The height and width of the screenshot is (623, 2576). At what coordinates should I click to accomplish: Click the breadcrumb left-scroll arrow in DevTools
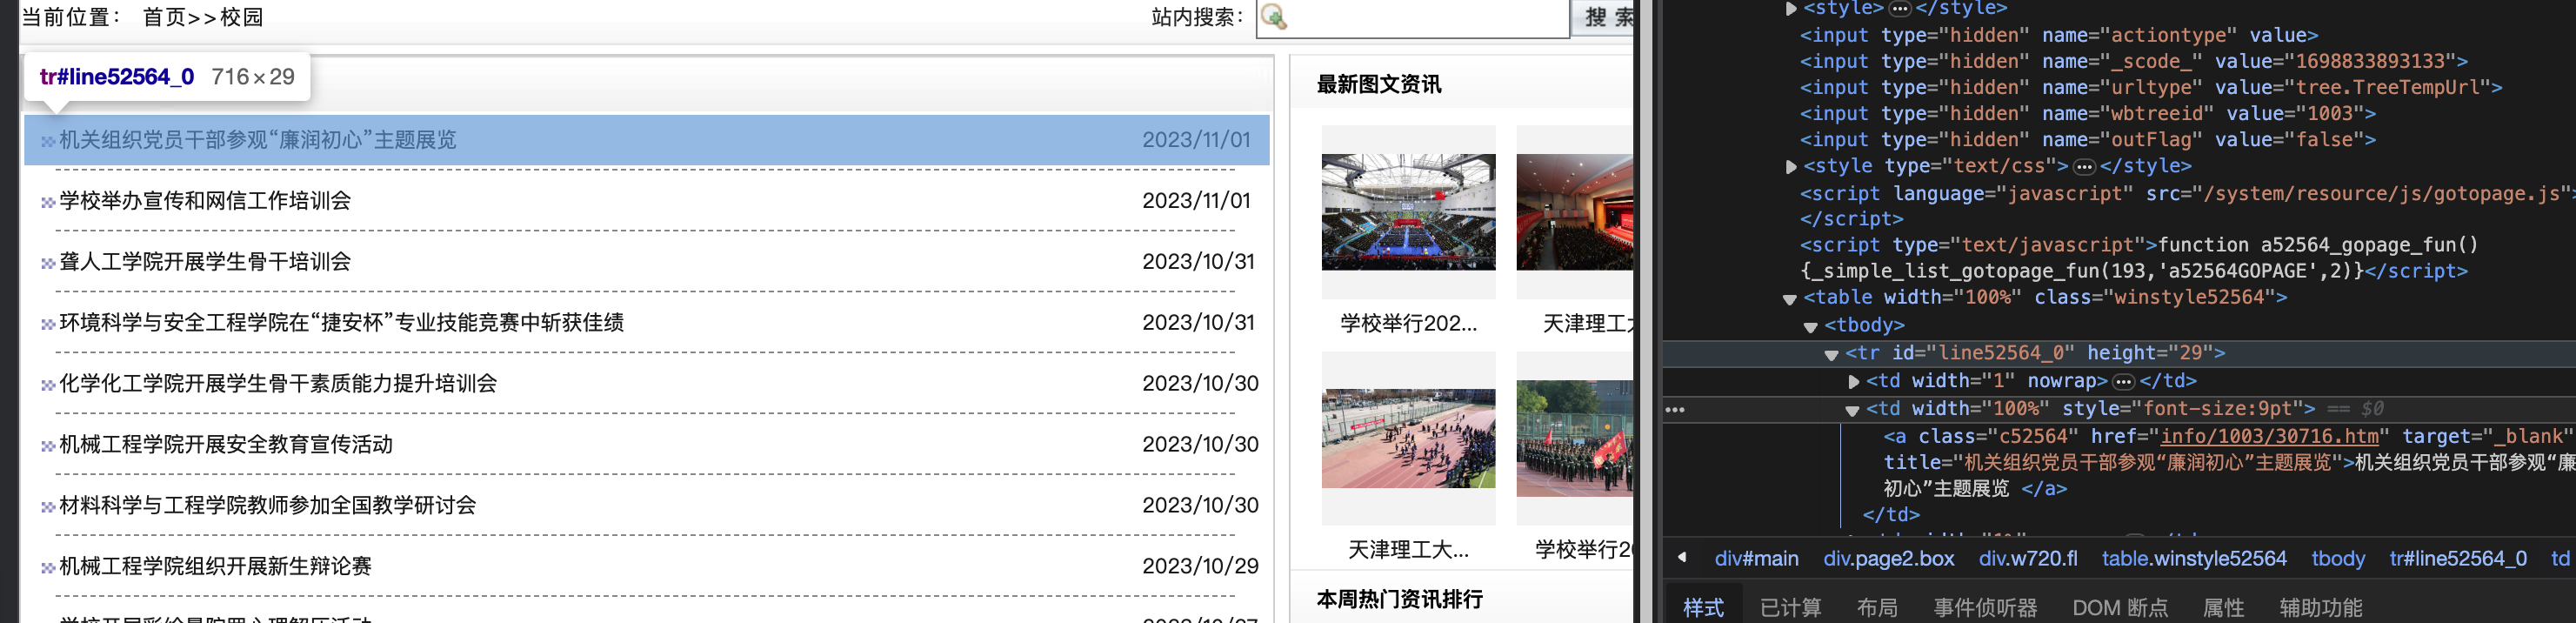1682,558
